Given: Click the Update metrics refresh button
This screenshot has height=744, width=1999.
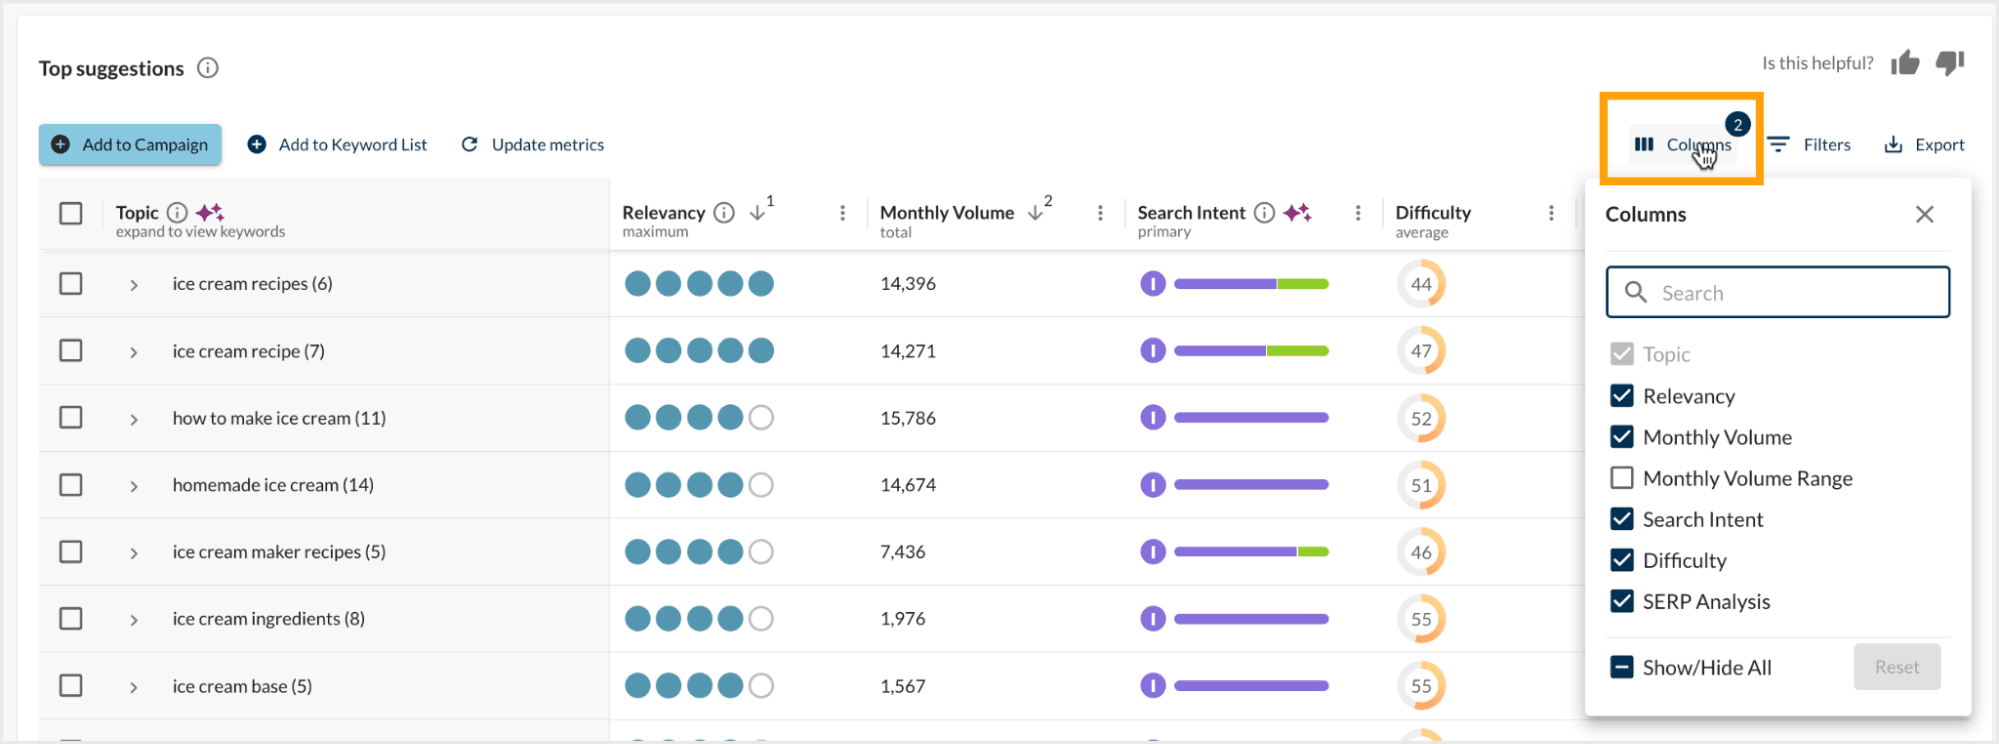Looking at the screenshot, I should point(533,145).
